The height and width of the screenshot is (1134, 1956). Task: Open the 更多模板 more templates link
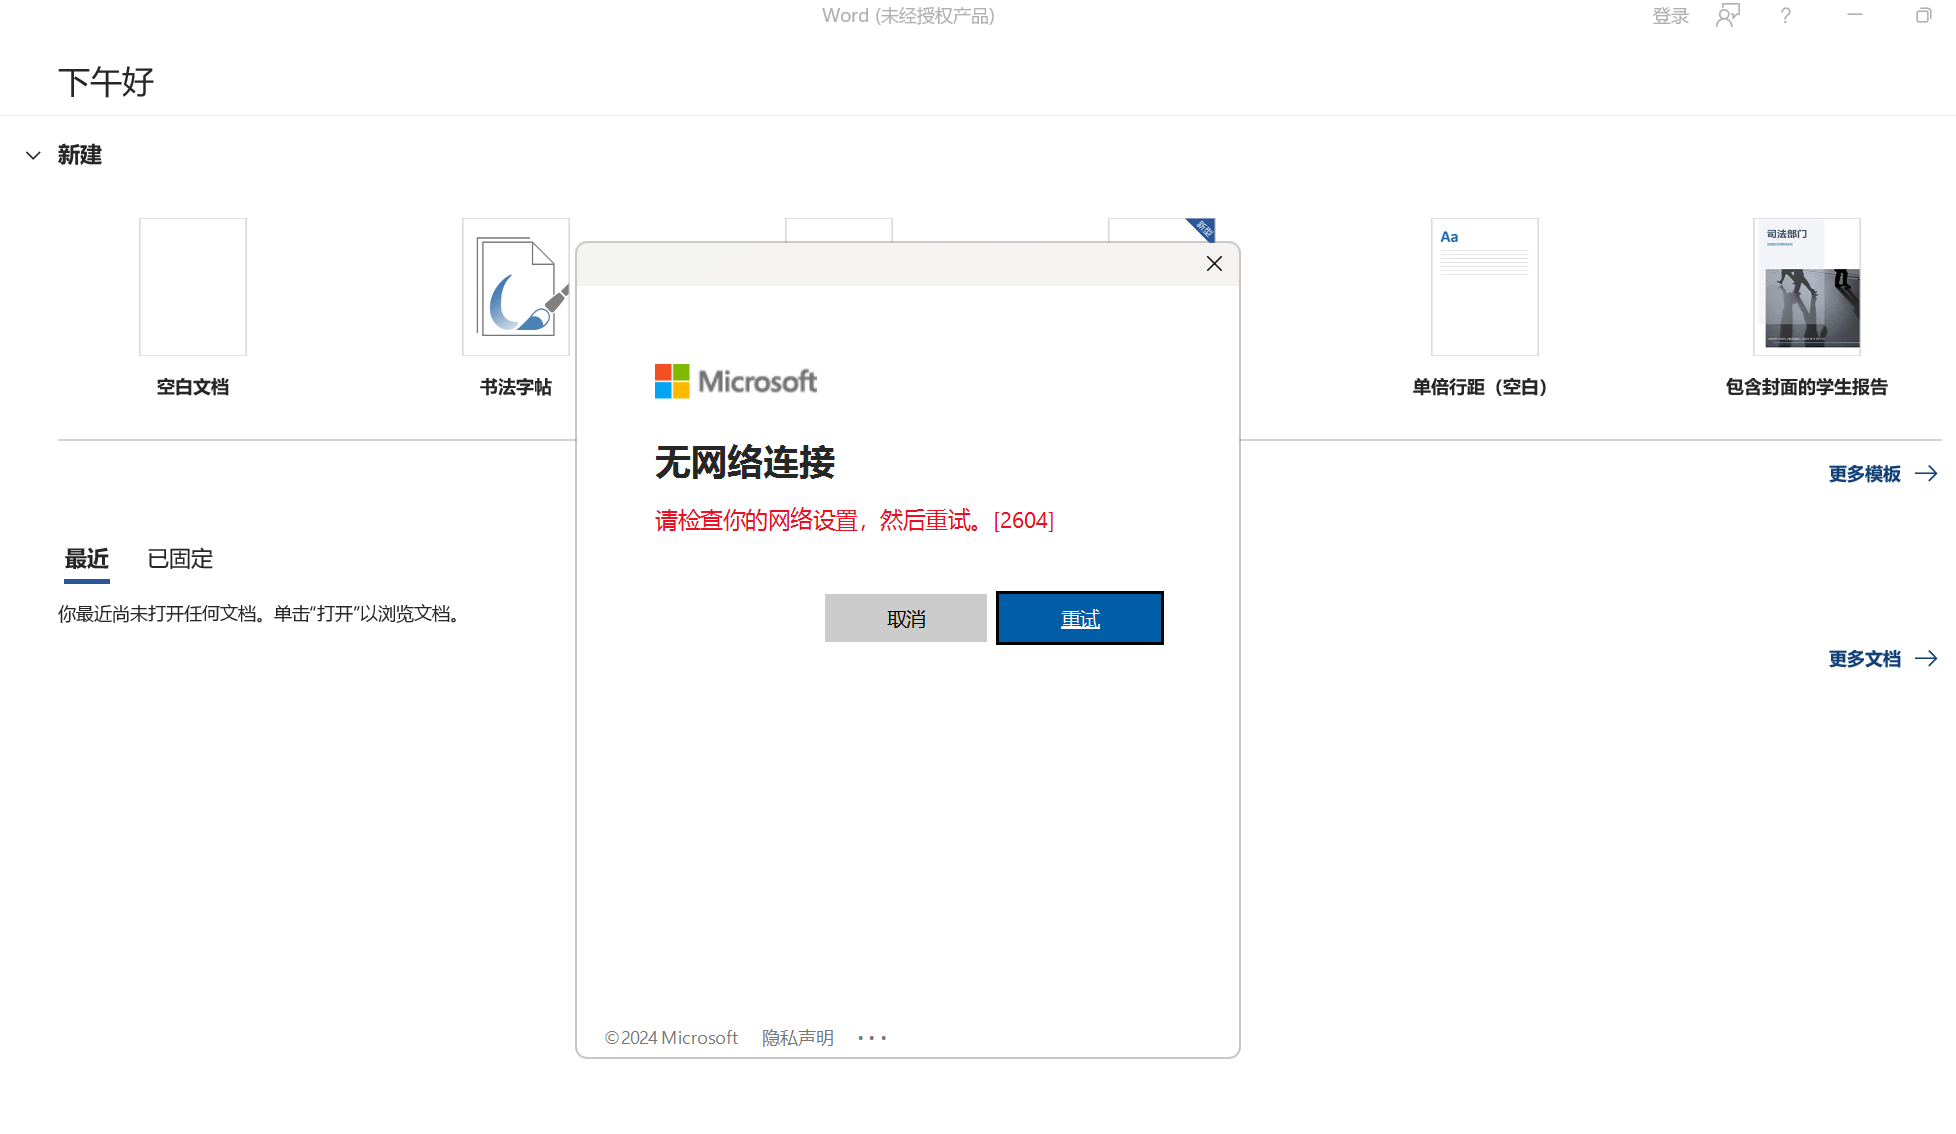click(1865, 474)
